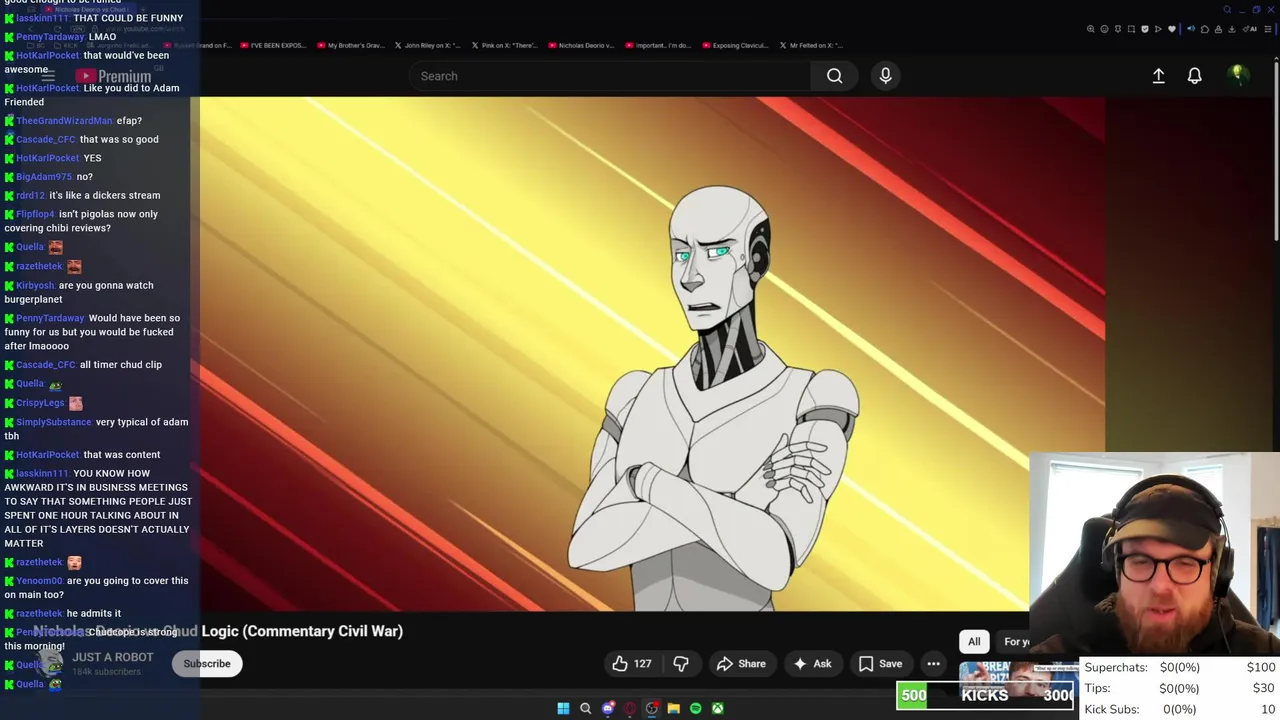Viewport: 1280px width, 720px height.
Task: Open the browser AI assistant icon
Action: click(x=1250, y=29)
